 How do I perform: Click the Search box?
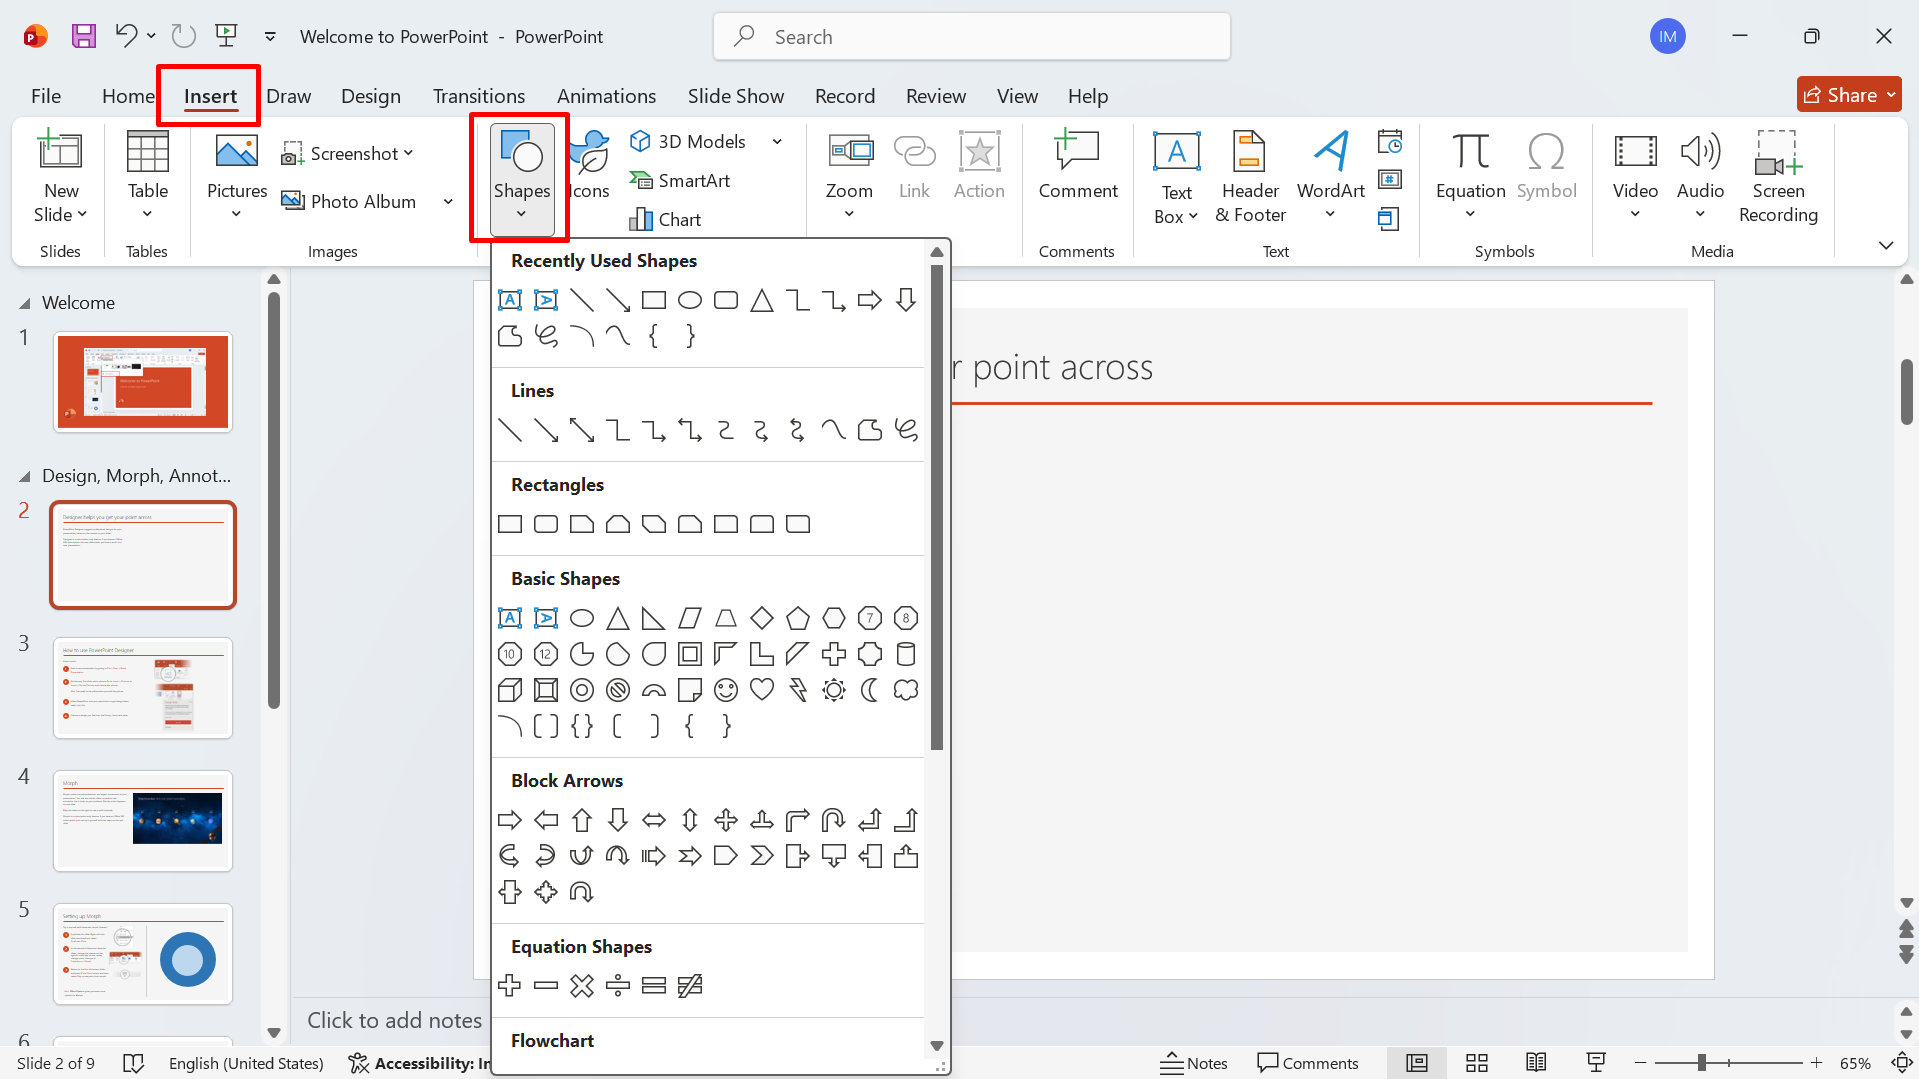point(971,37)
